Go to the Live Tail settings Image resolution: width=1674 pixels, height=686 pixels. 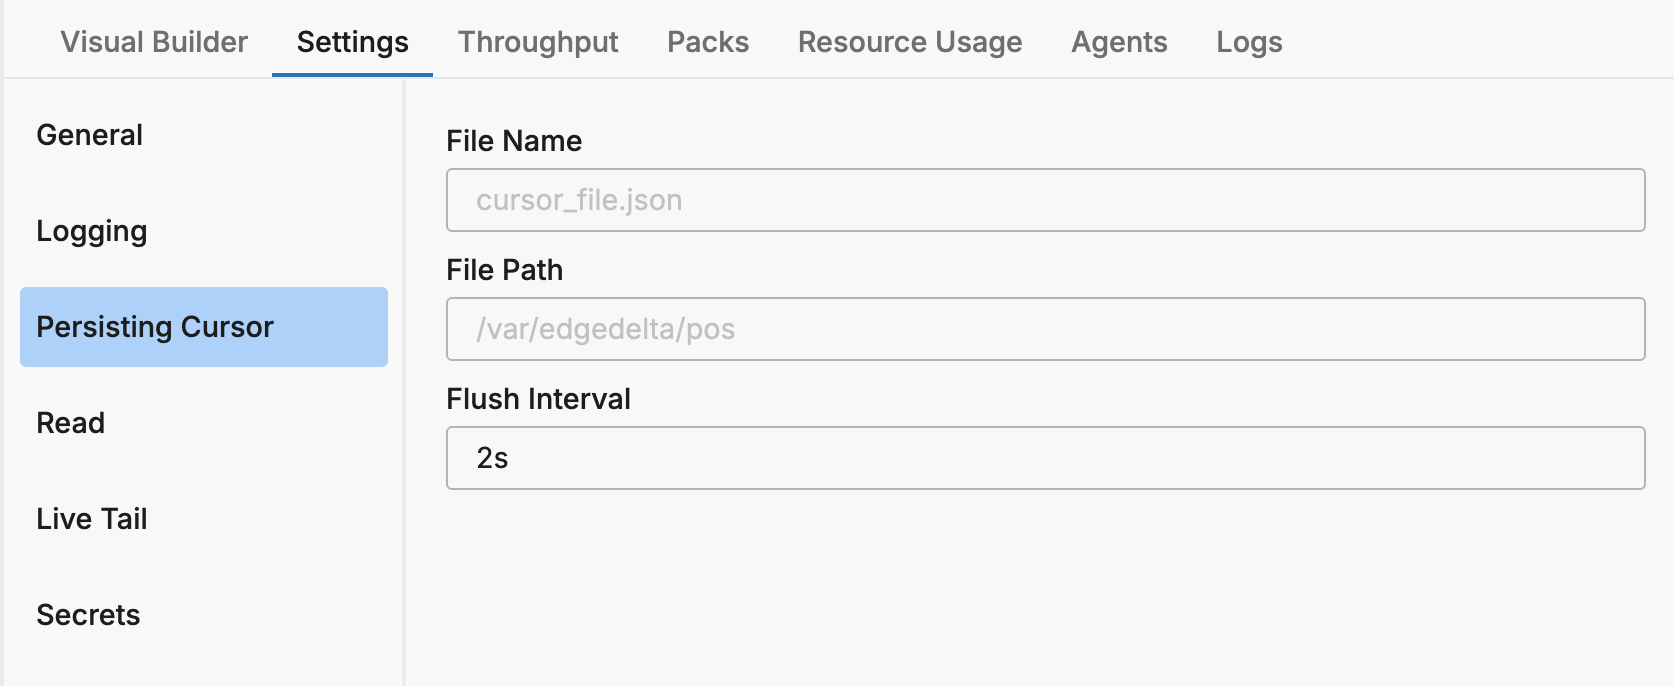(92, 519)
